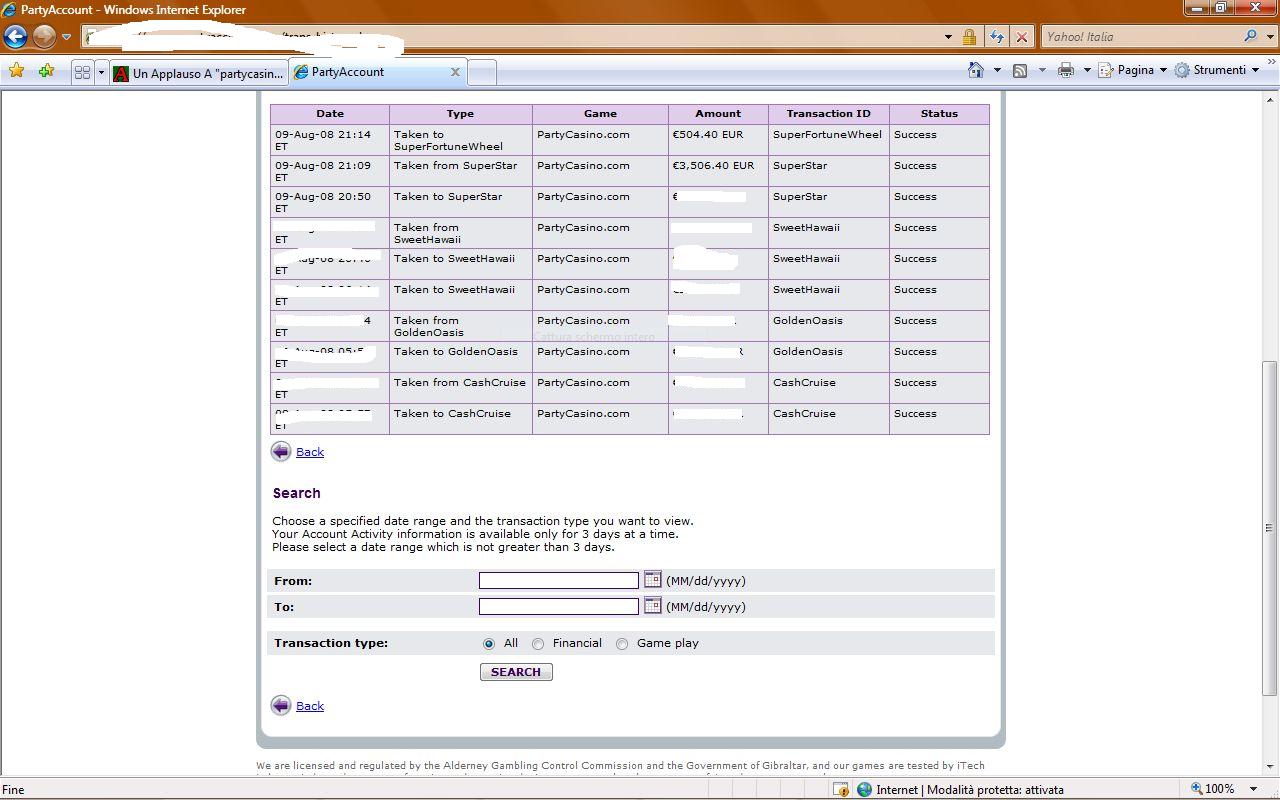The height and width of the screenshot is (800, 1280).
Task: Open the search provider dropdown arrow
Action: coord(1269,37)
